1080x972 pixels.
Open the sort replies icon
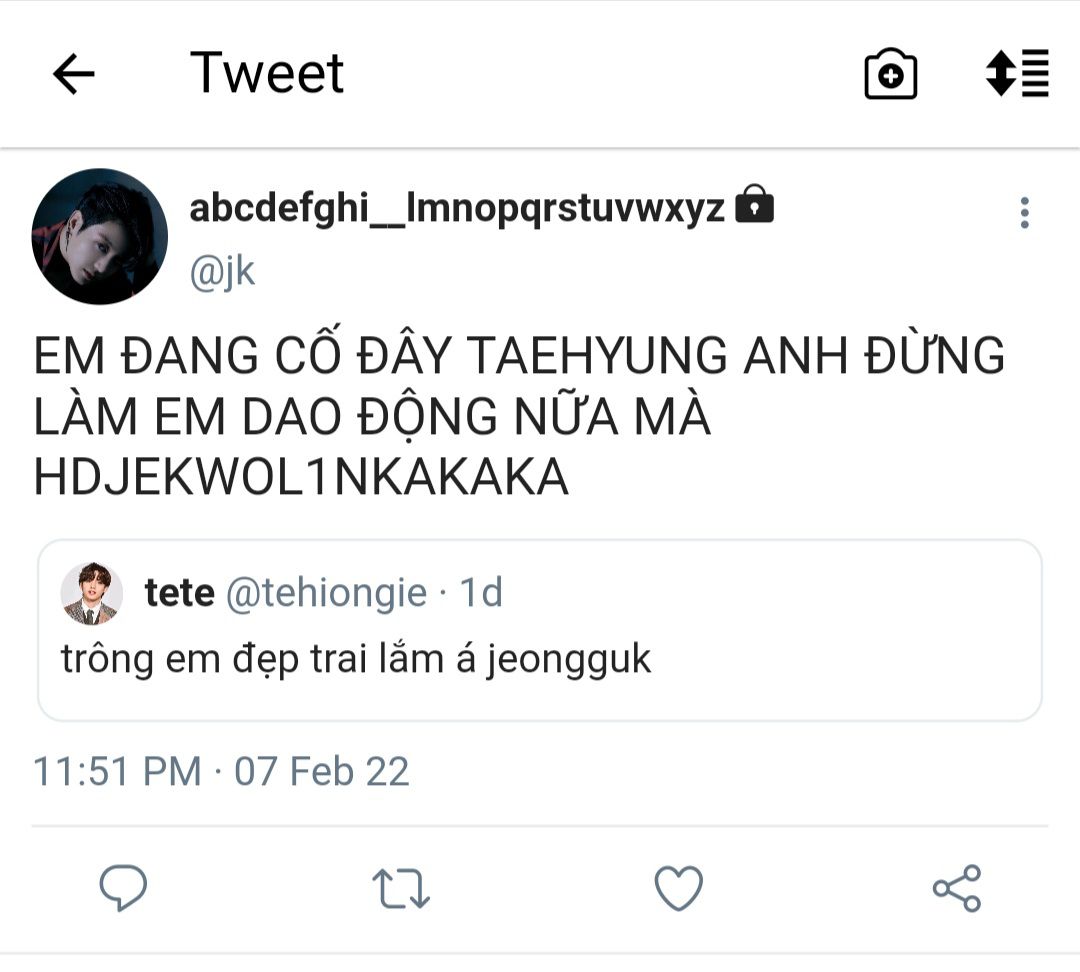point(1017,74)
